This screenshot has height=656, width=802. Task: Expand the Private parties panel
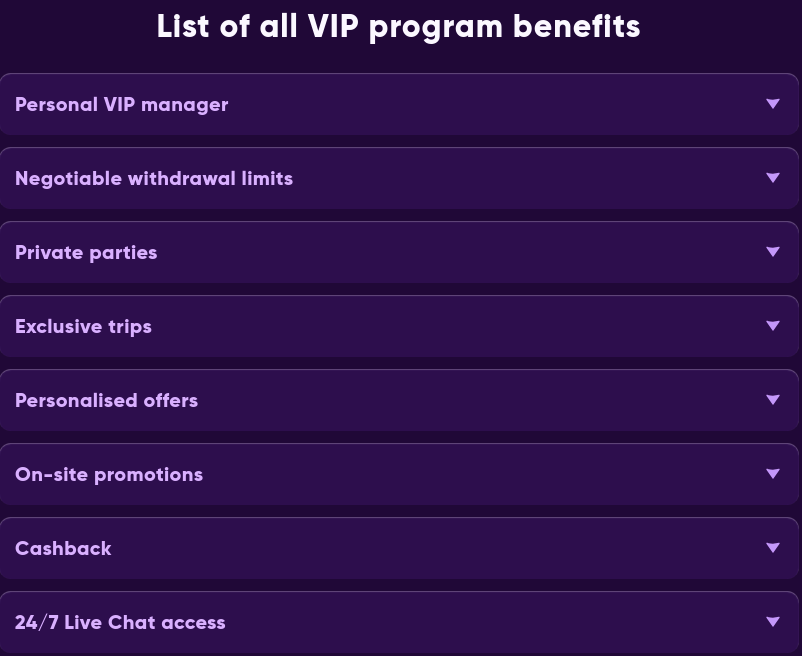tap(399, 252)
